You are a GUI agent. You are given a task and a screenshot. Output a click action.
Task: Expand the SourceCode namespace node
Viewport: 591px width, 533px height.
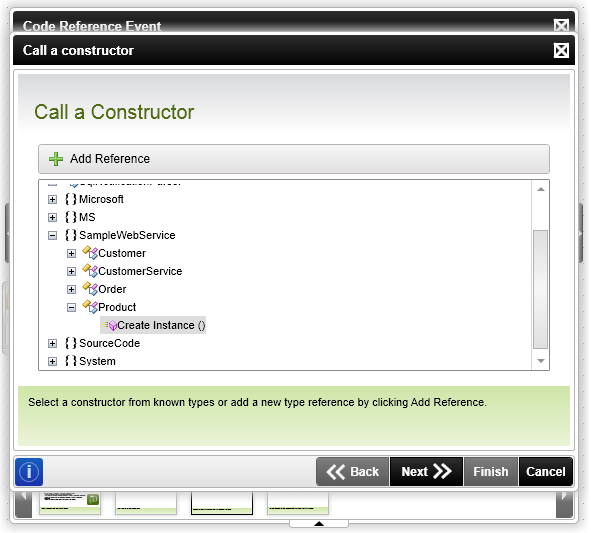(52, 343)
